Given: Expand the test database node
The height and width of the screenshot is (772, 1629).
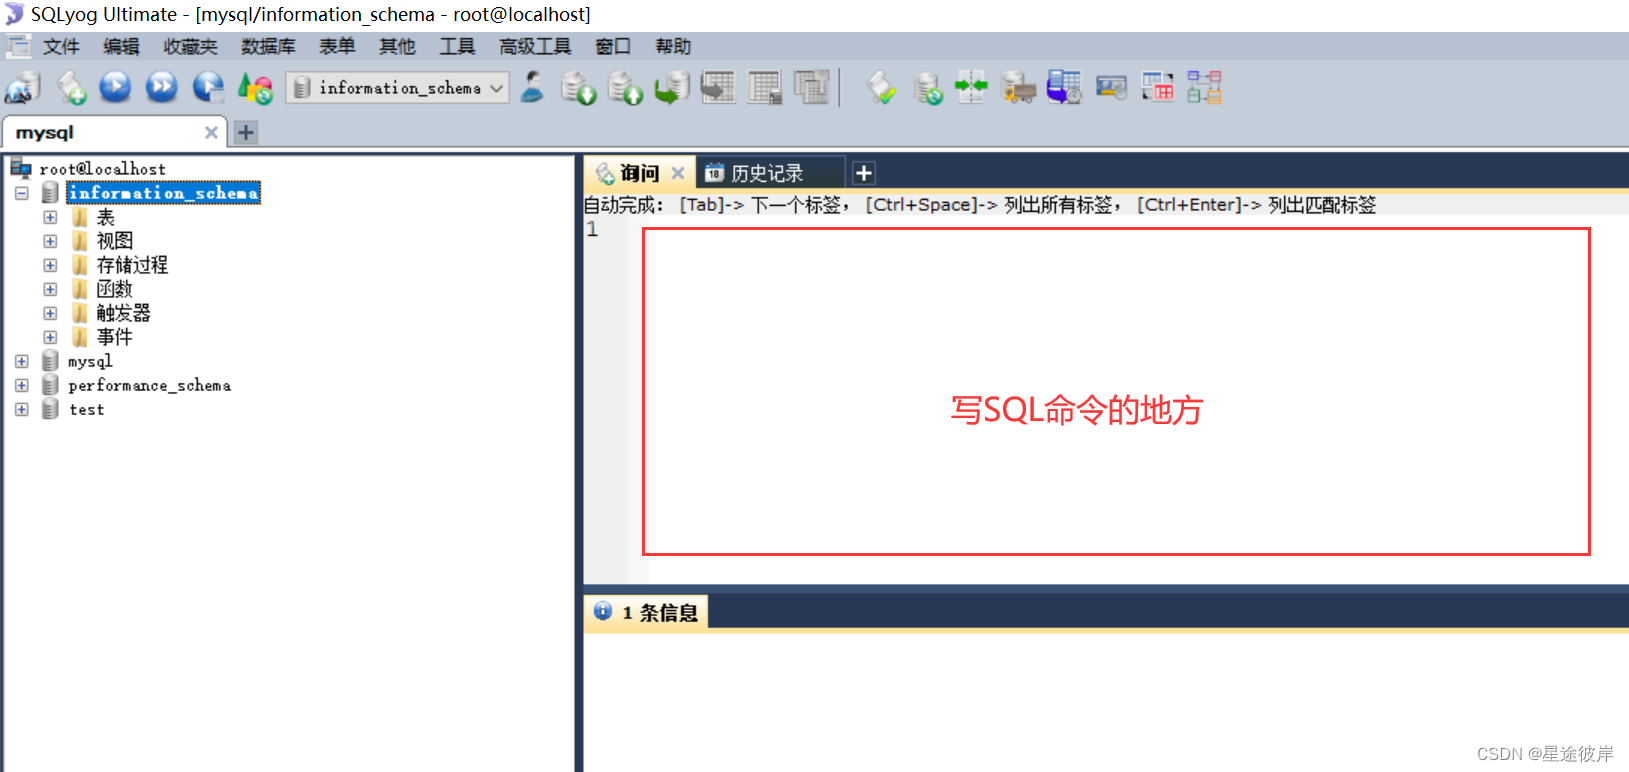Looking at the screenshot, I should point(22,409).
